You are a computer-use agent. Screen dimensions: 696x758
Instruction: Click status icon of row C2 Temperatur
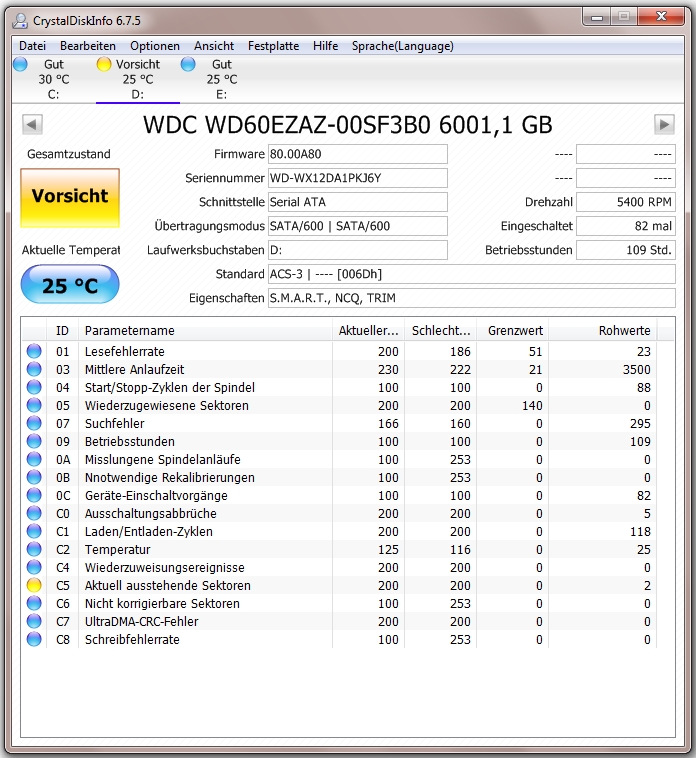point(34,549)
